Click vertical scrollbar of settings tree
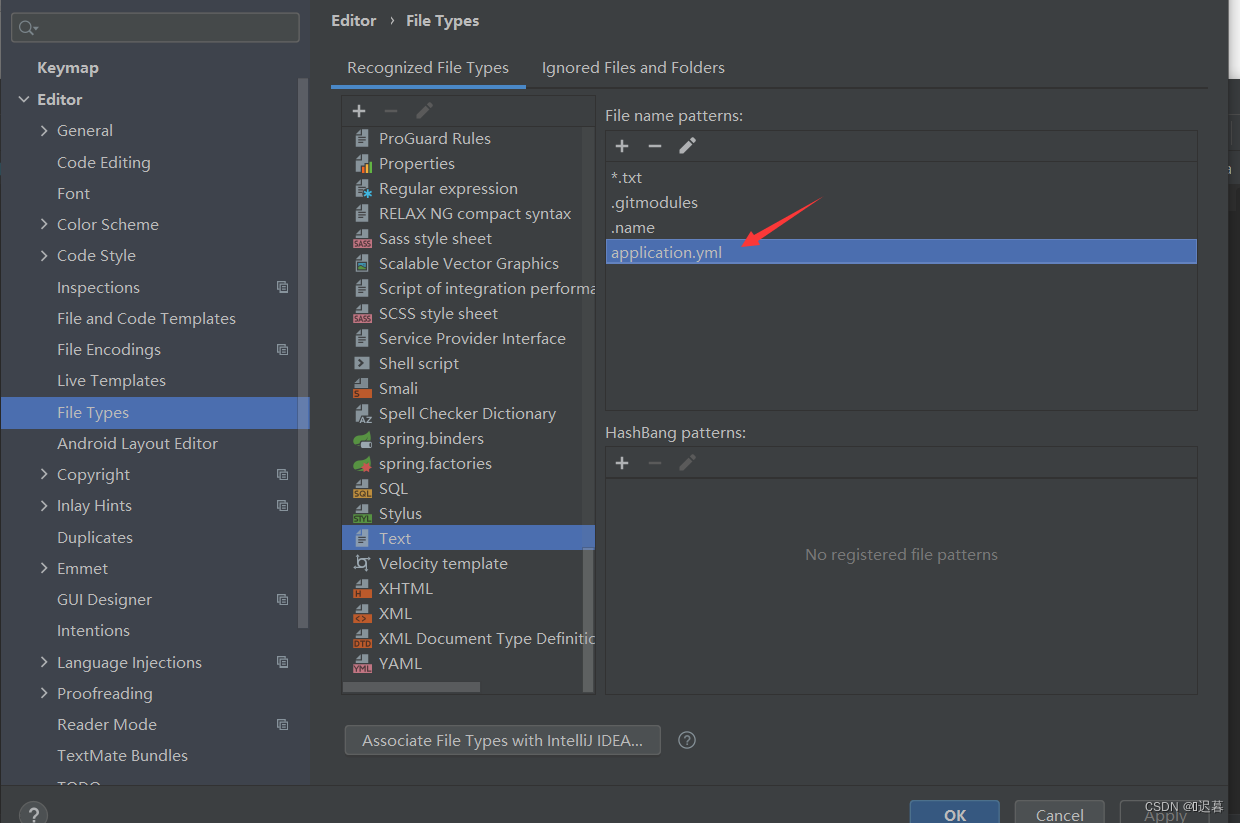 [x=303, y=352]
